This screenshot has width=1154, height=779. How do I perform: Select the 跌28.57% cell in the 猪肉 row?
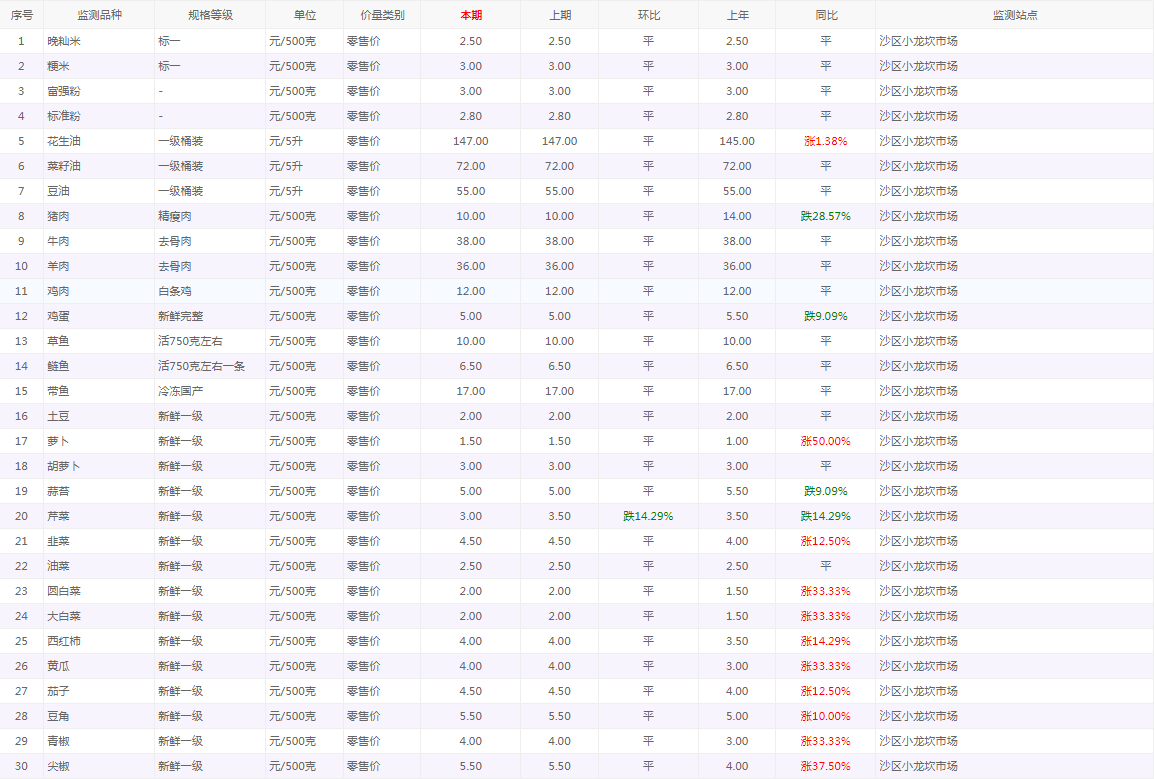(825, 216)
